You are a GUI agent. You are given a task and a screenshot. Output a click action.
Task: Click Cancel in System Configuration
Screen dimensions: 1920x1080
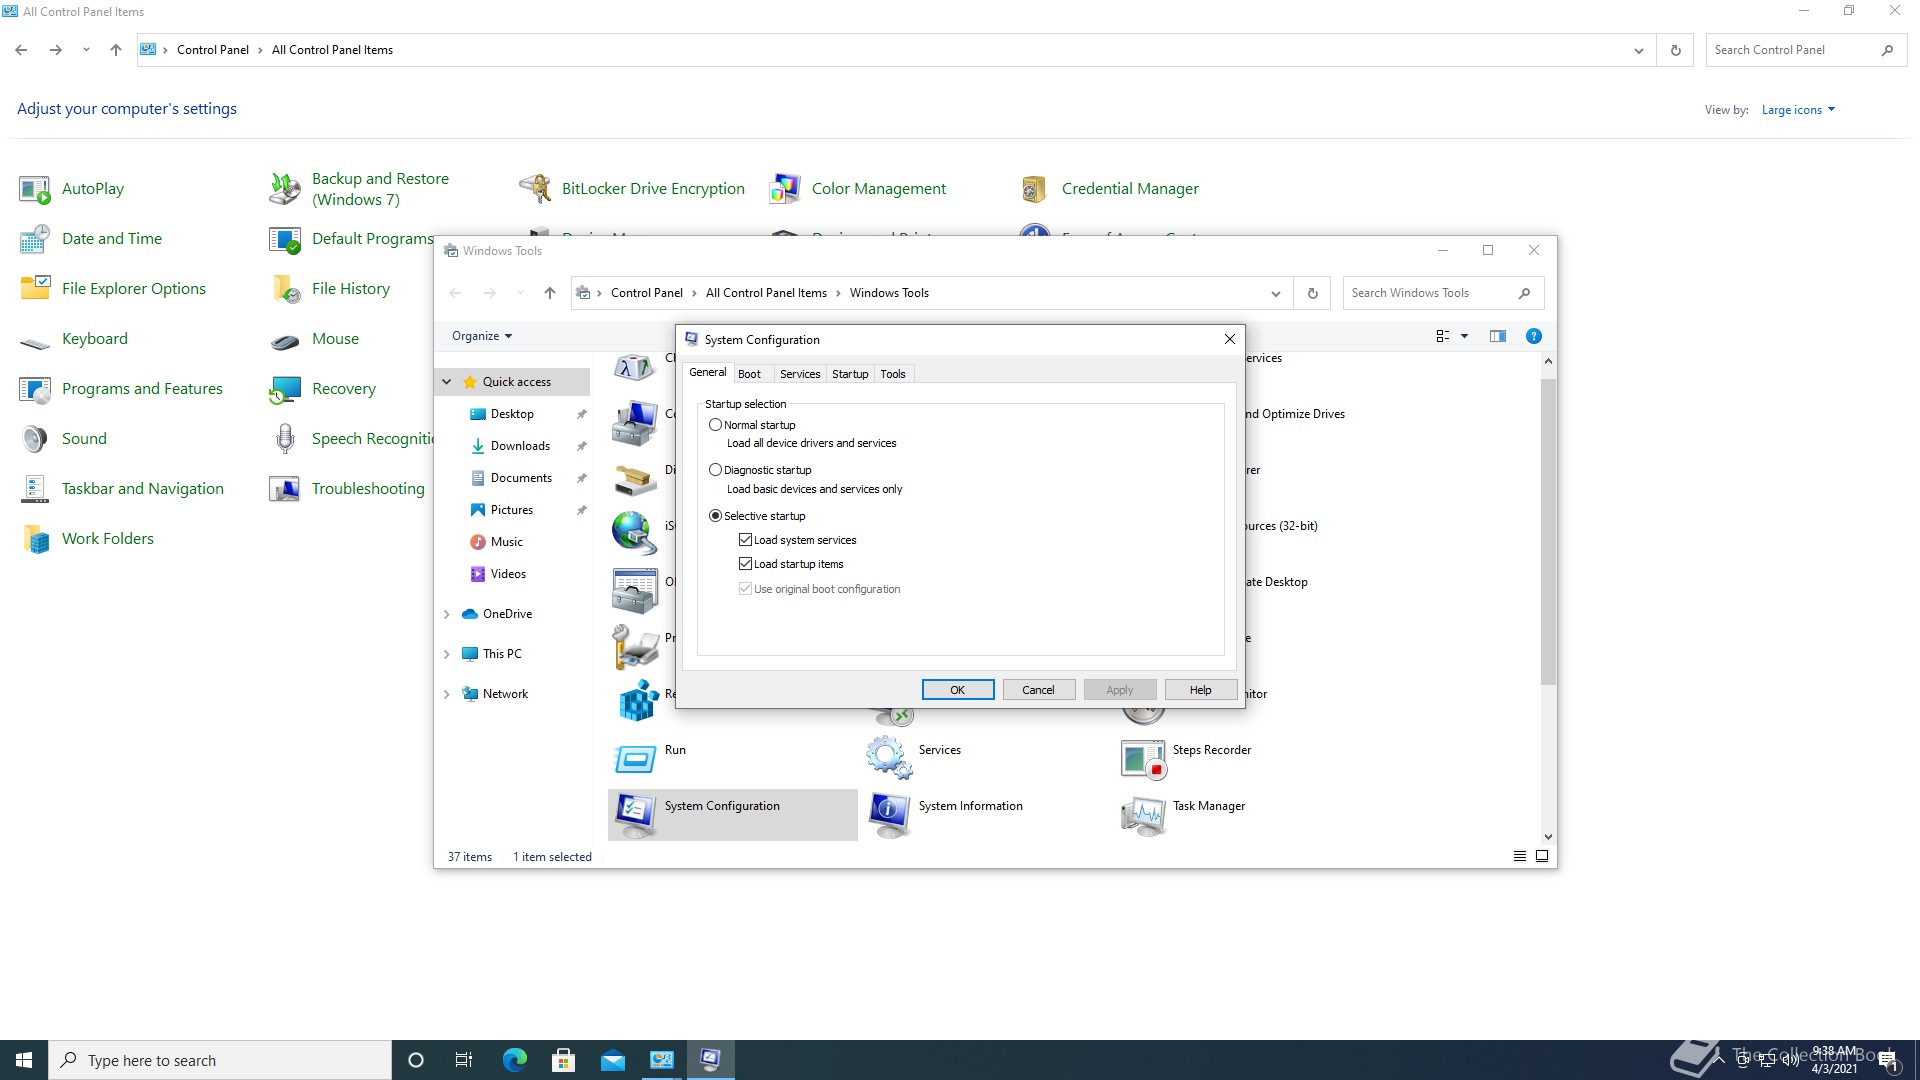point(1038,690)
